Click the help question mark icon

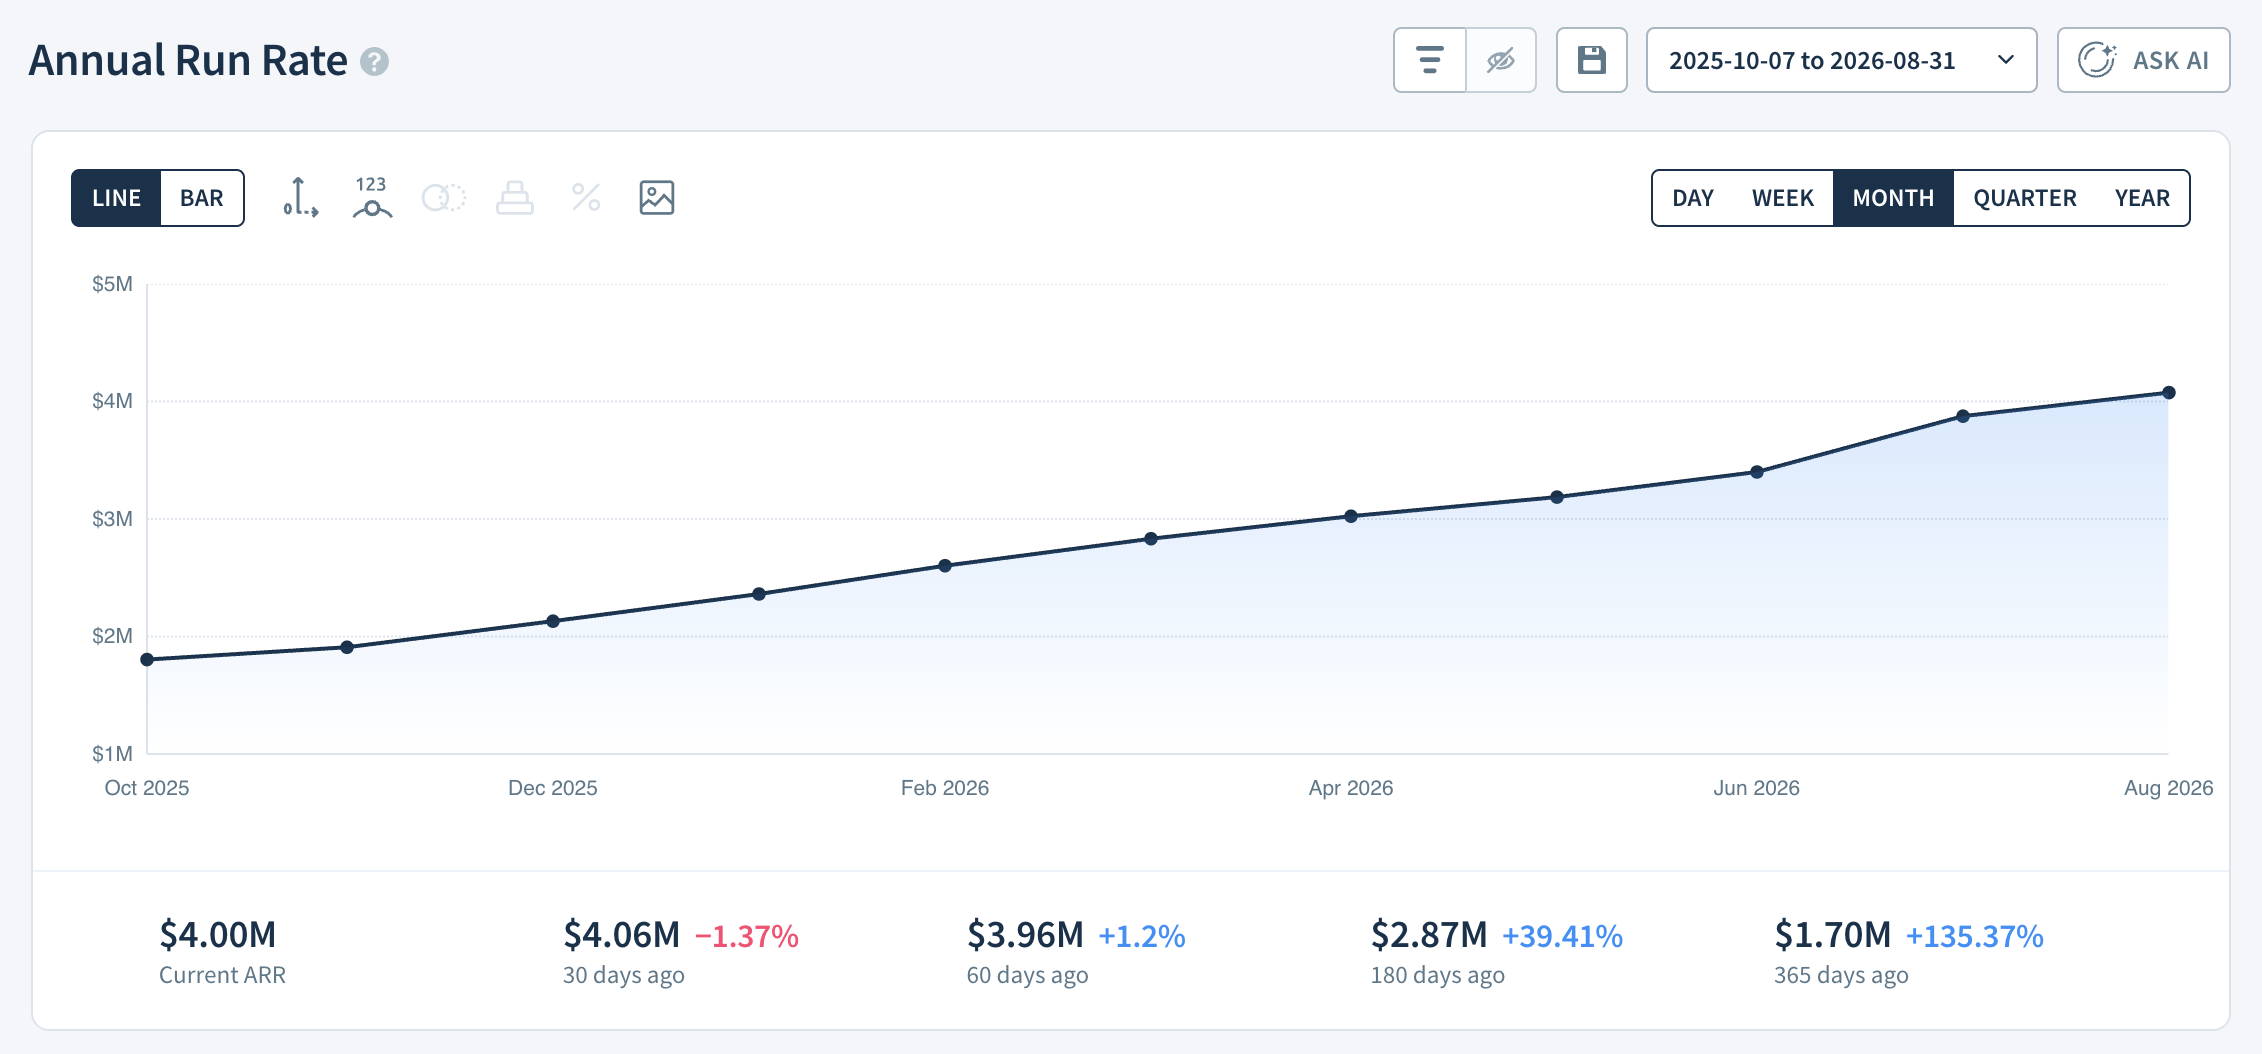click(x=374, y=62)
